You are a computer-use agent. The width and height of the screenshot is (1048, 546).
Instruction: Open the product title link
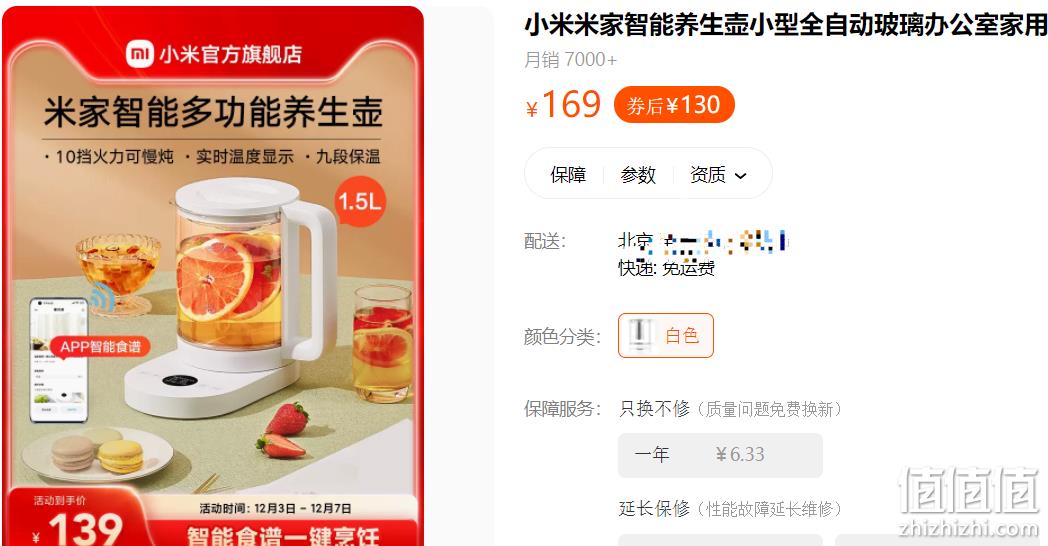pyautogui.click(x=786, y=25)
